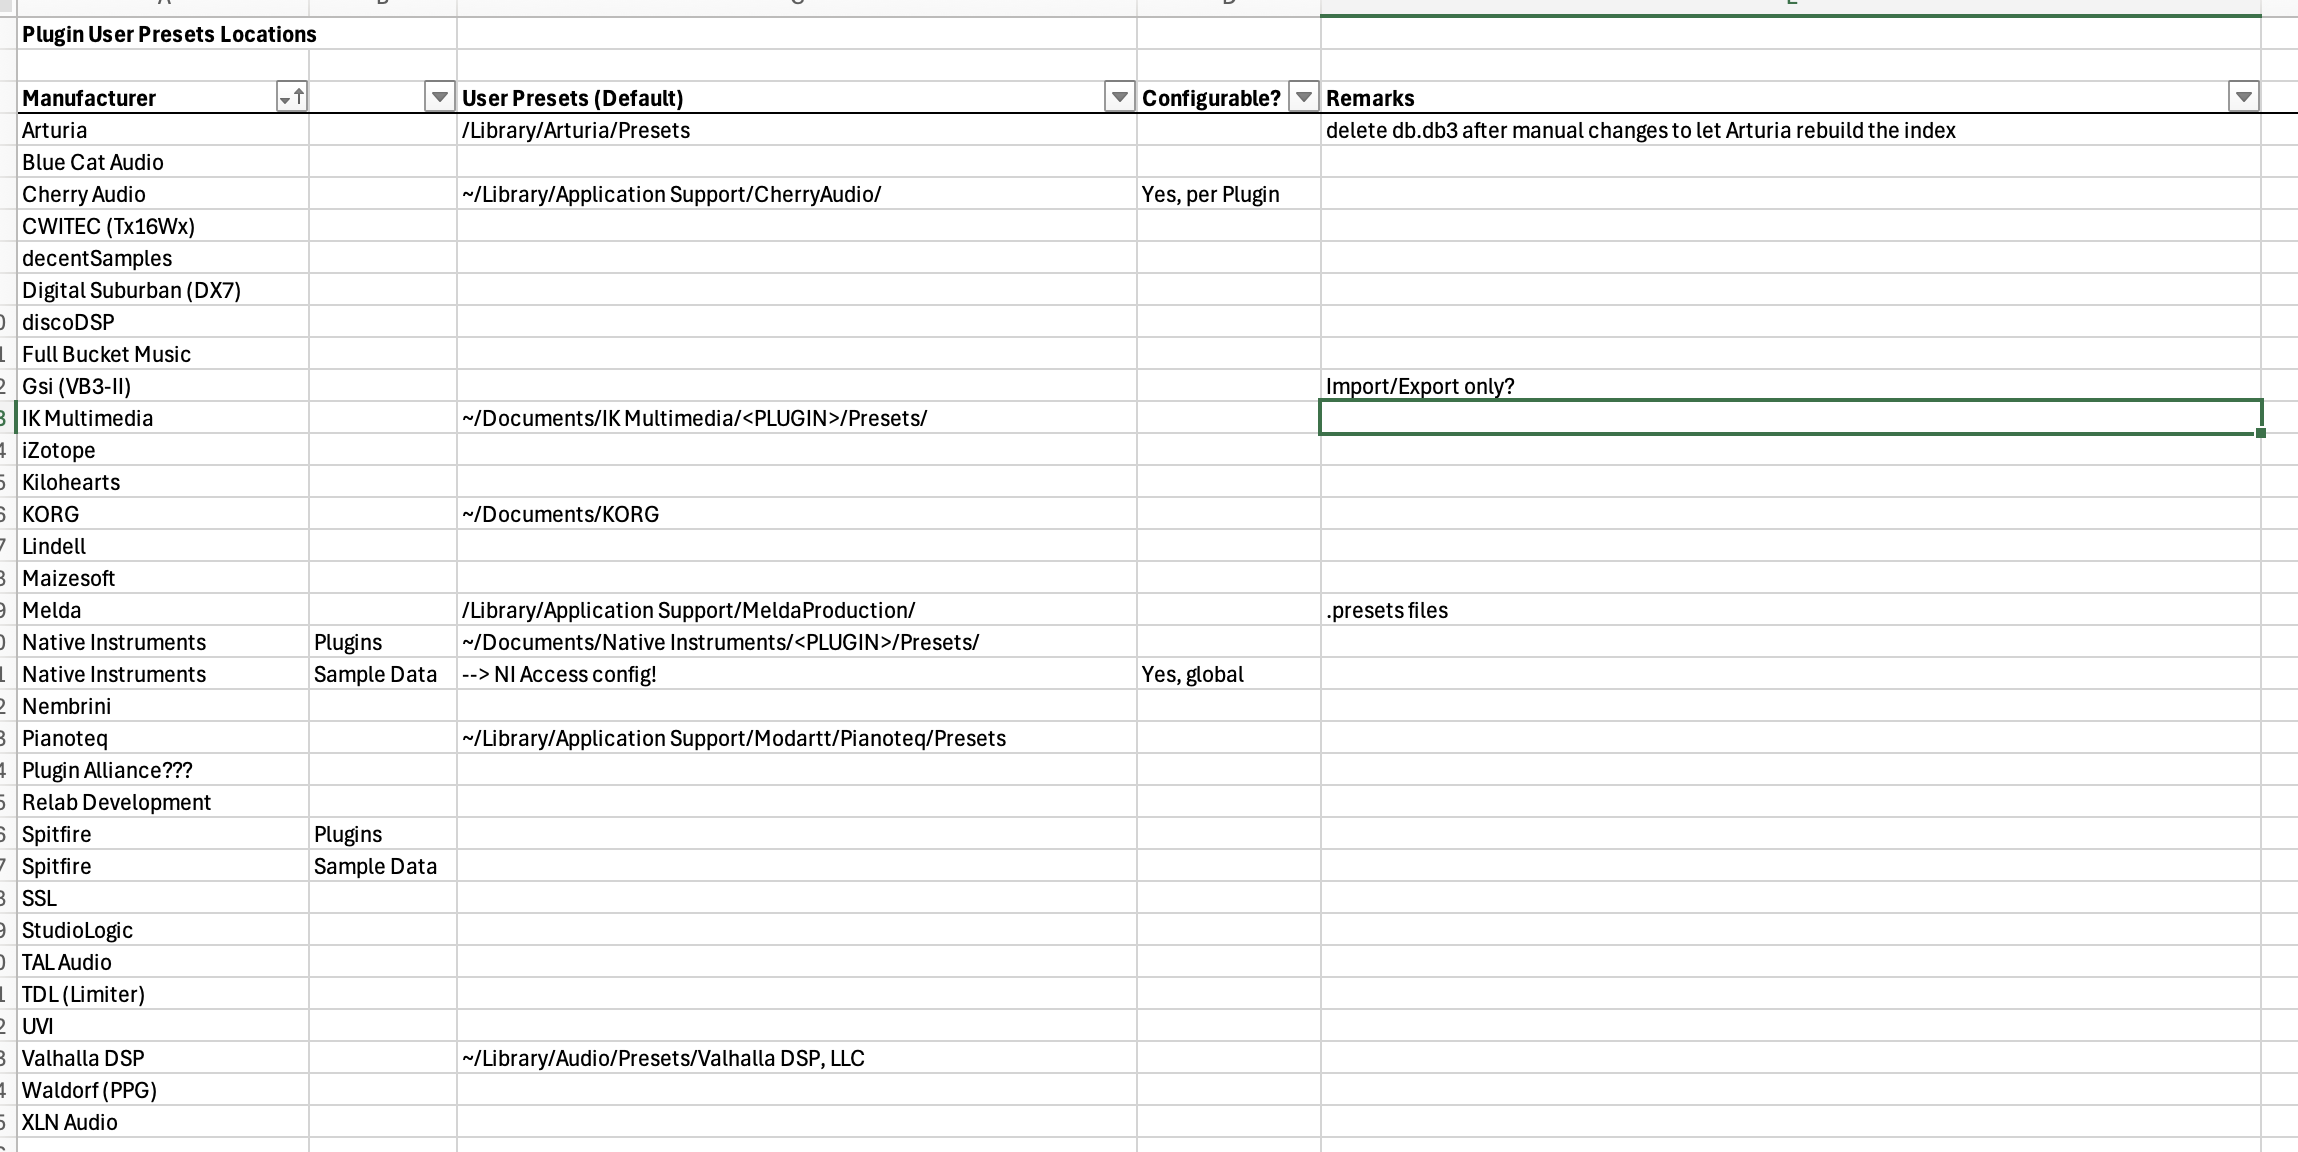Select the 'Sample Data' cell in the Native Instruments row

[x=383, y=674]
